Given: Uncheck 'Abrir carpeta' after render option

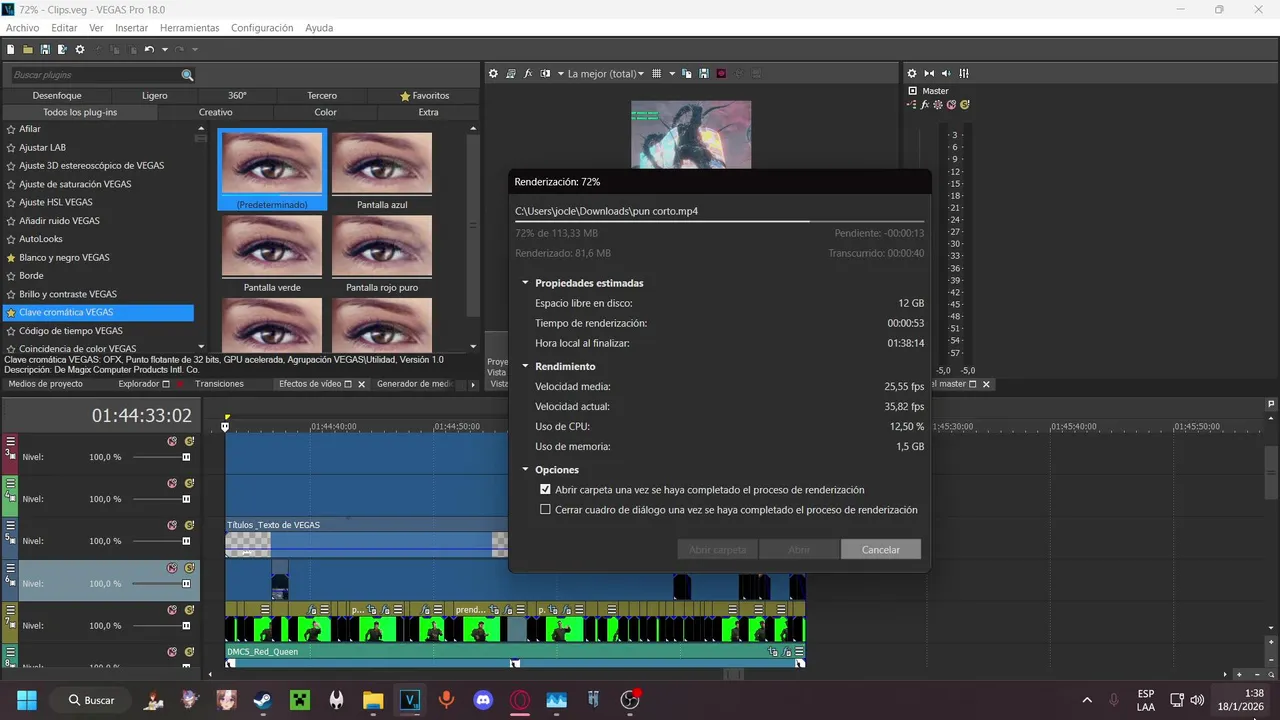Looking at the screenshot, I should (545, 490).
